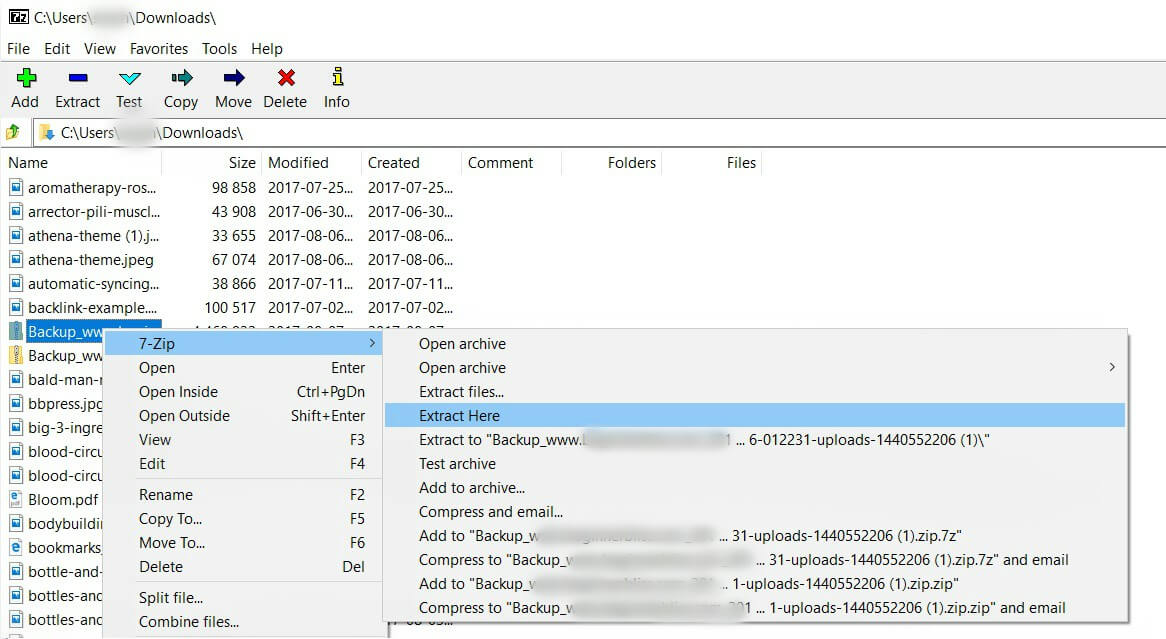
Task: Choose View with F3 shortcut in context menu
Action: point(243,440)
